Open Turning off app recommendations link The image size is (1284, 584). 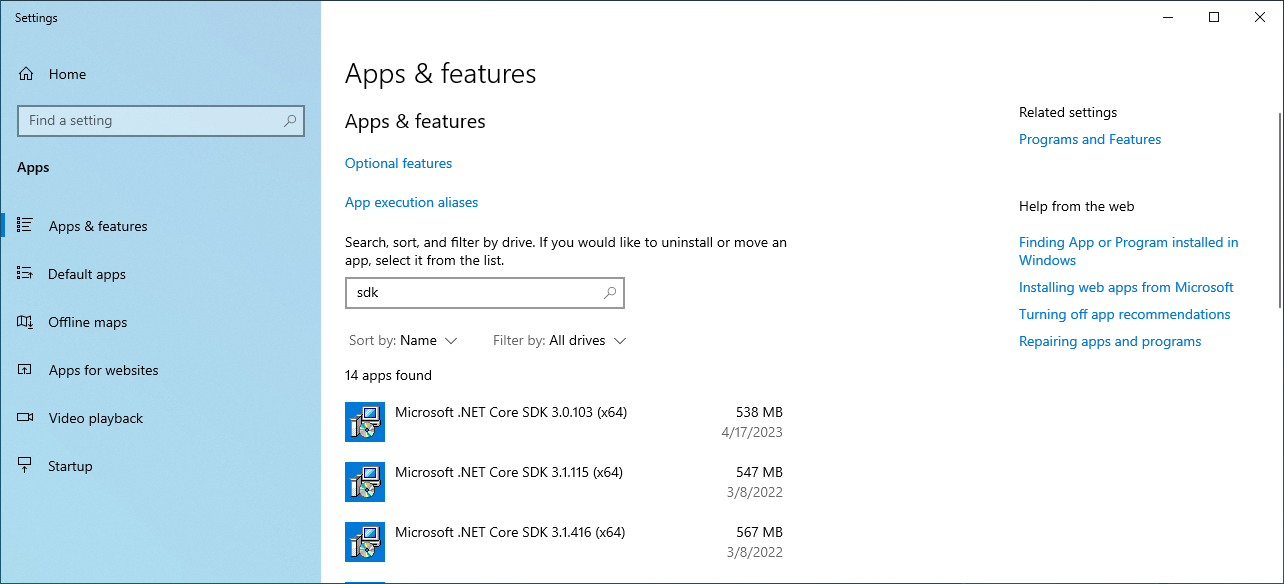click(1124, 314)
